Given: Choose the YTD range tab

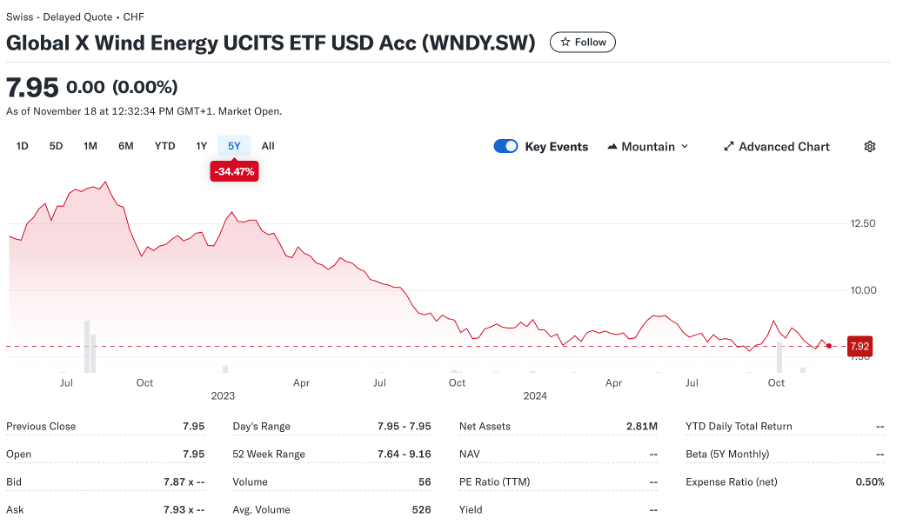Looking at the screenshot, I should pyautogui.click(x=165, y=146).
